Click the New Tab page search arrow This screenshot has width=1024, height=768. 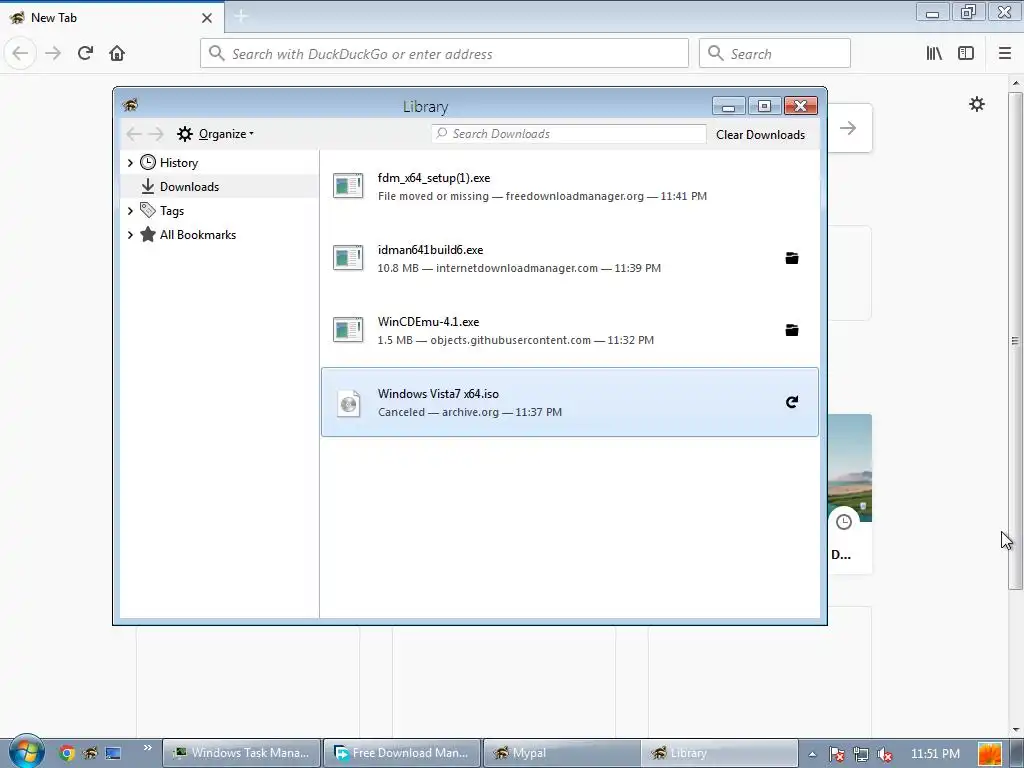coord(848,128)
